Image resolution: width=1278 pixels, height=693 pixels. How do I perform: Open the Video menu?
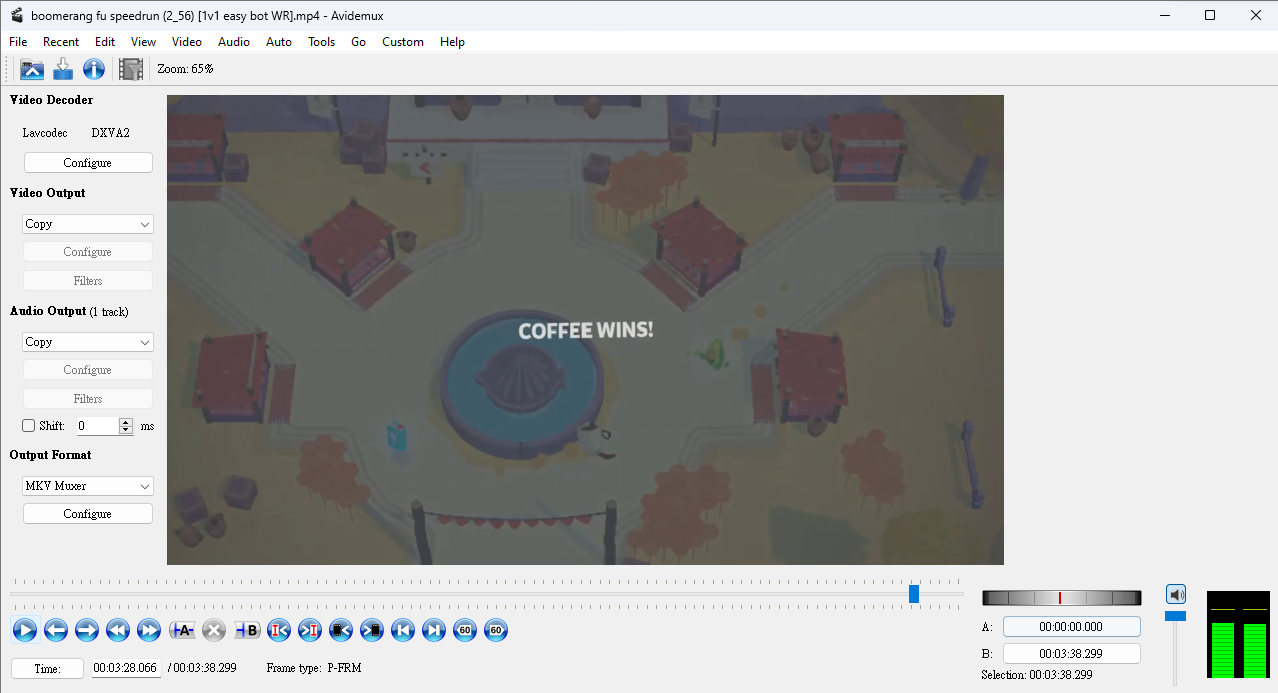coord(187,42)
